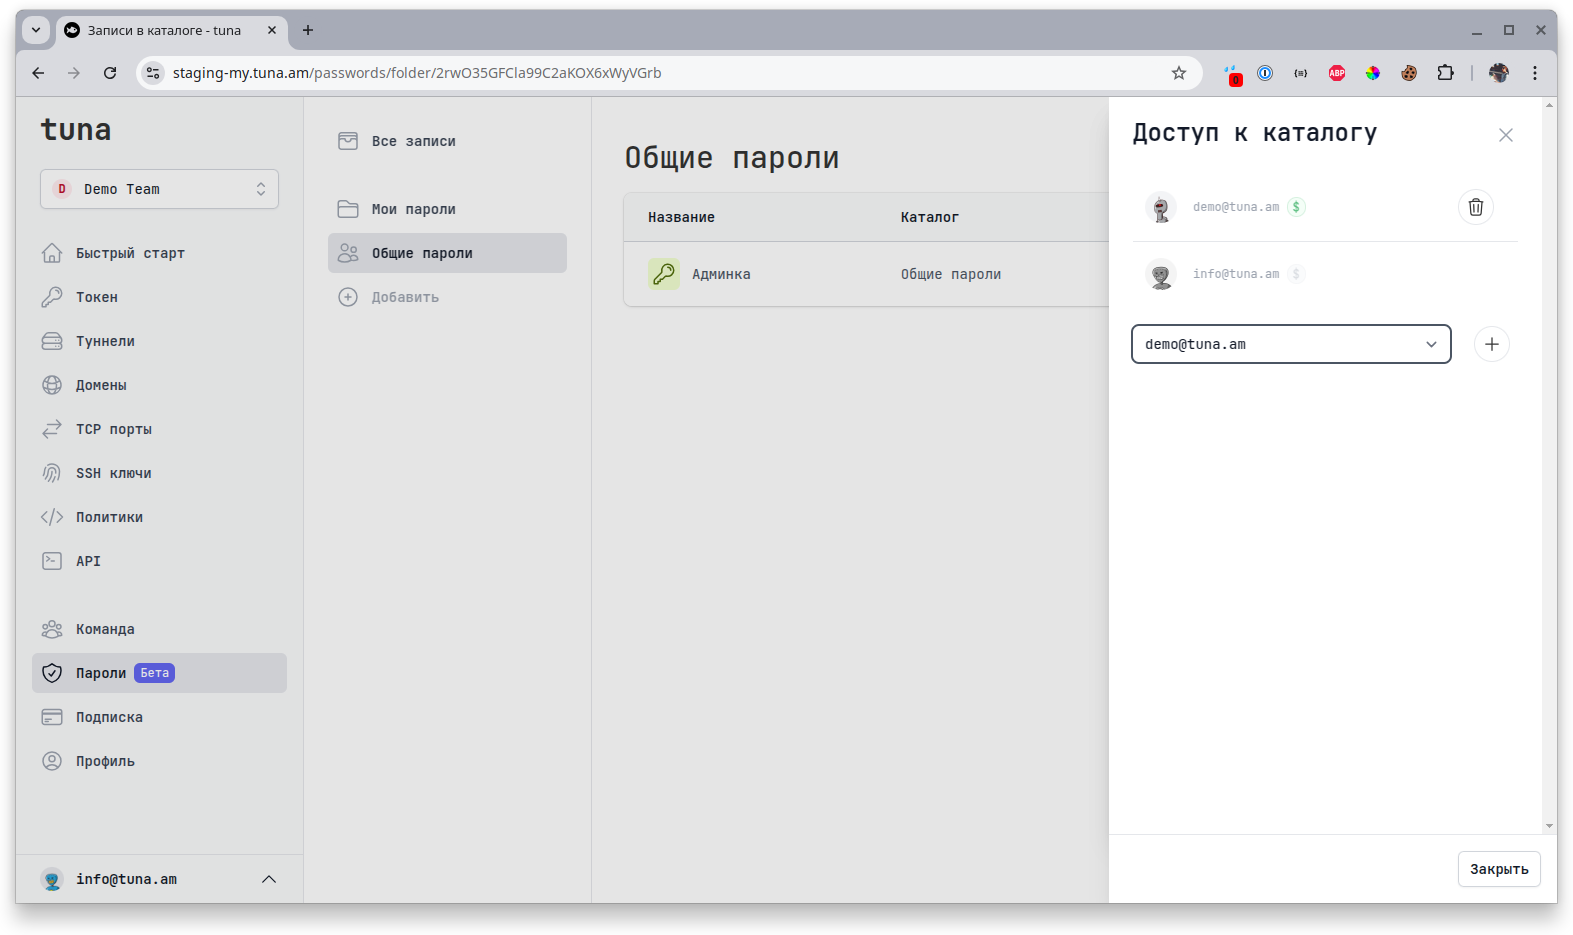Open the Команда team icon
Screen dimensions: 1573x935
point(52,629)
